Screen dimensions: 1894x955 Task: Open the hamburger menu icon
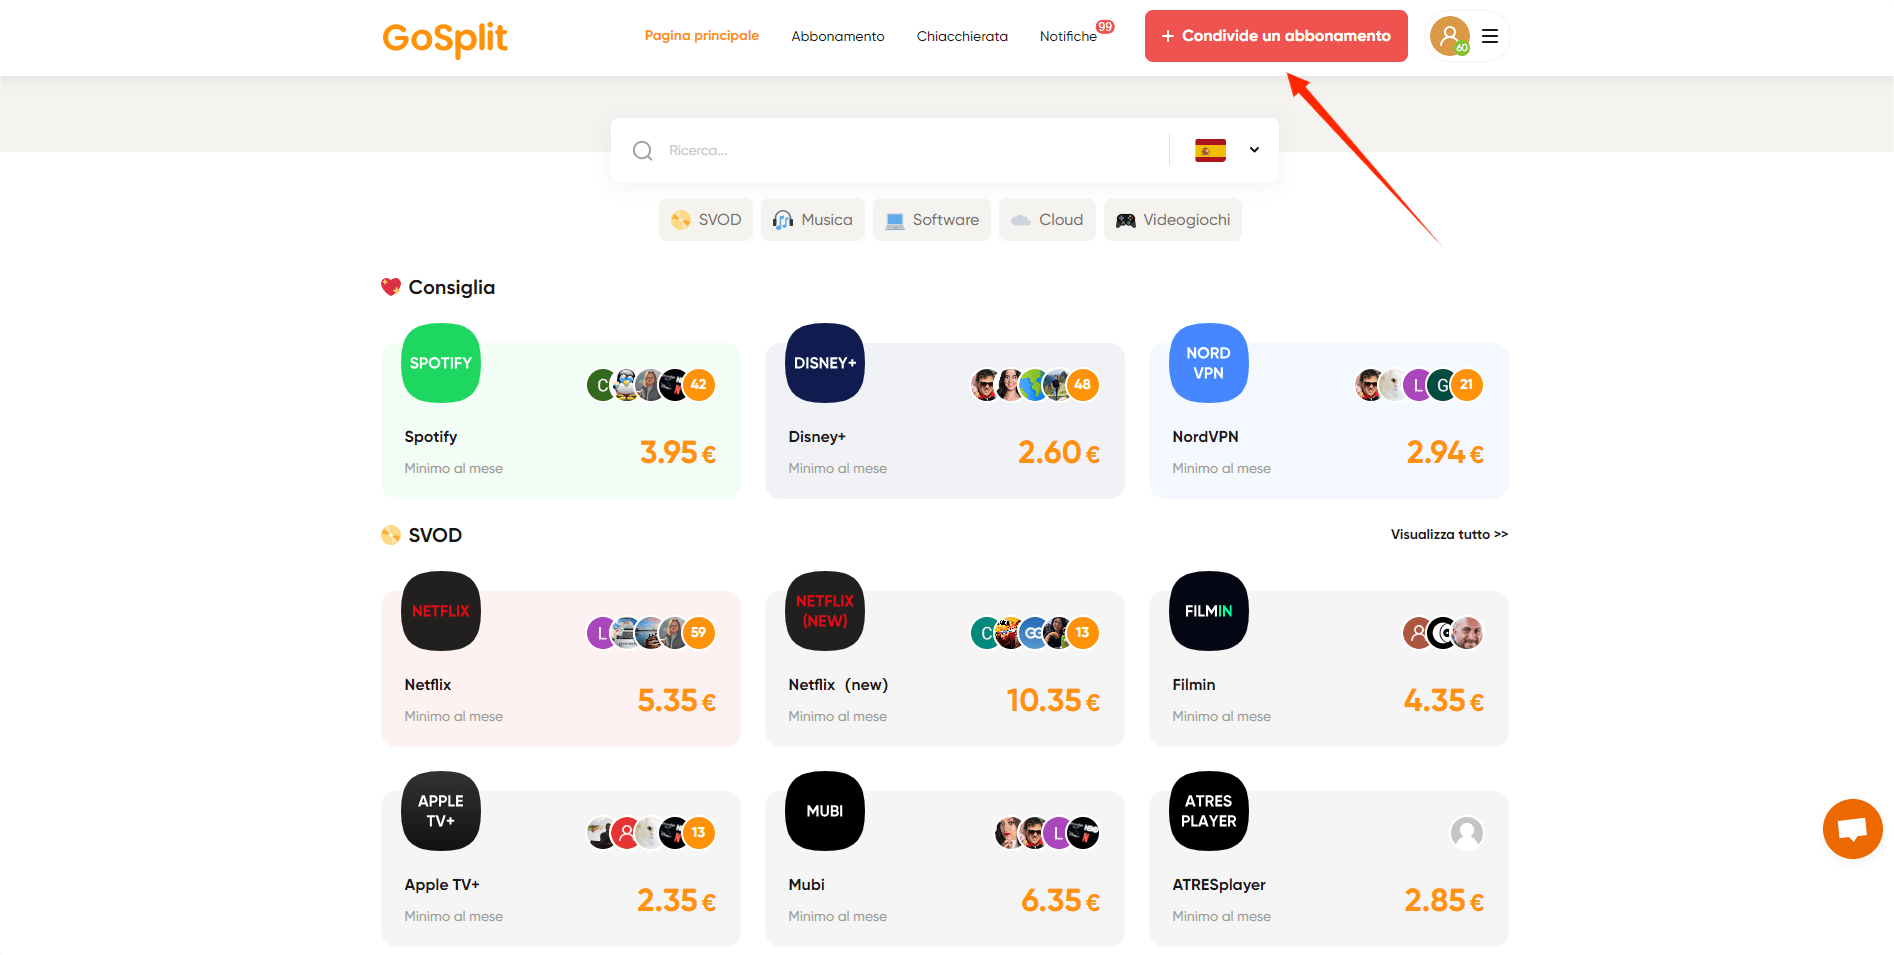1490,36
